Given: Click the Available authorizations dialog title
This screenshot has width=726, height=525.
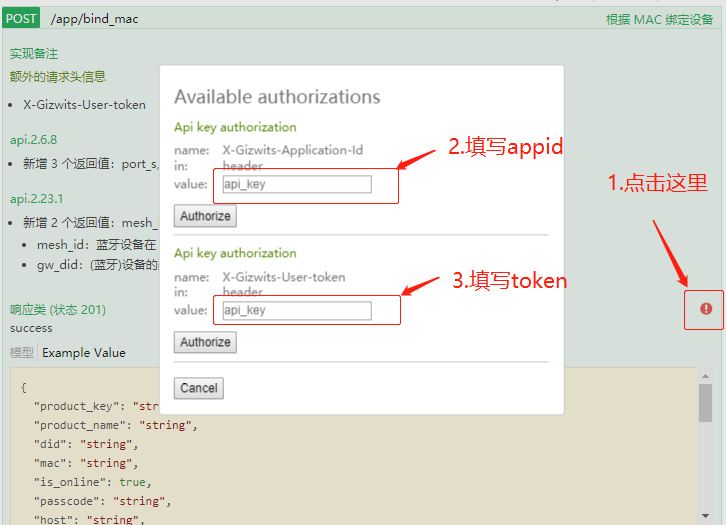Looking at the screenshot, I should click(277, 97).
